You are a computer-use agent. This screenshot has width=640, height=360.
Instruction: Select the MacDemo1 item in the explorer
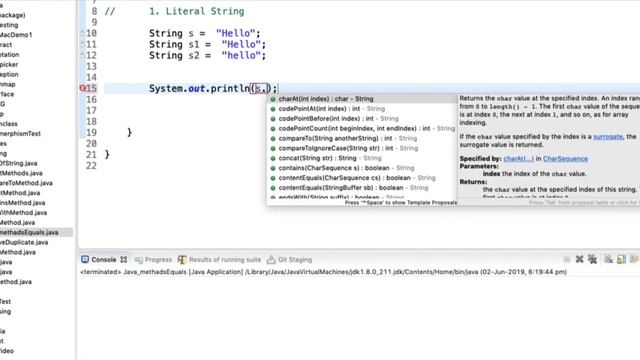[16, 35]
